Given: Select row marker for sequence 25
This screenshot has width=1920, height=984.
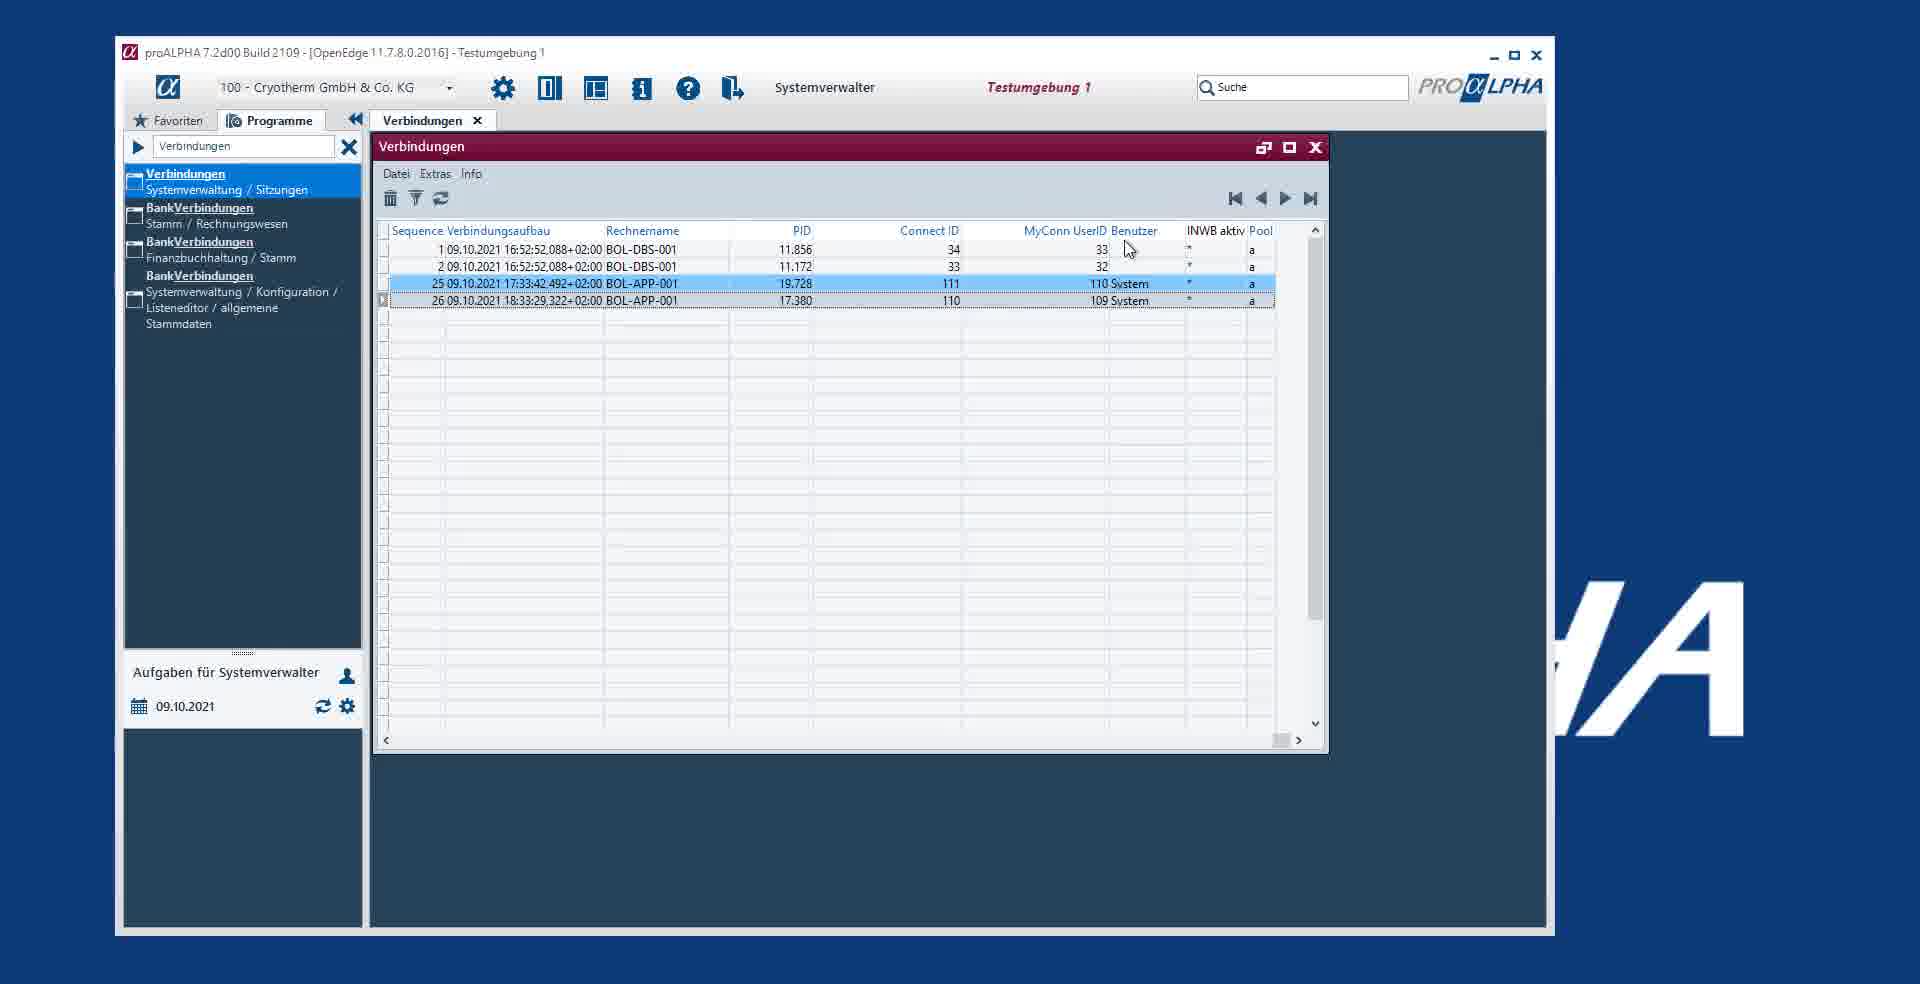Looking at the screenshot, I should point(383,284).
